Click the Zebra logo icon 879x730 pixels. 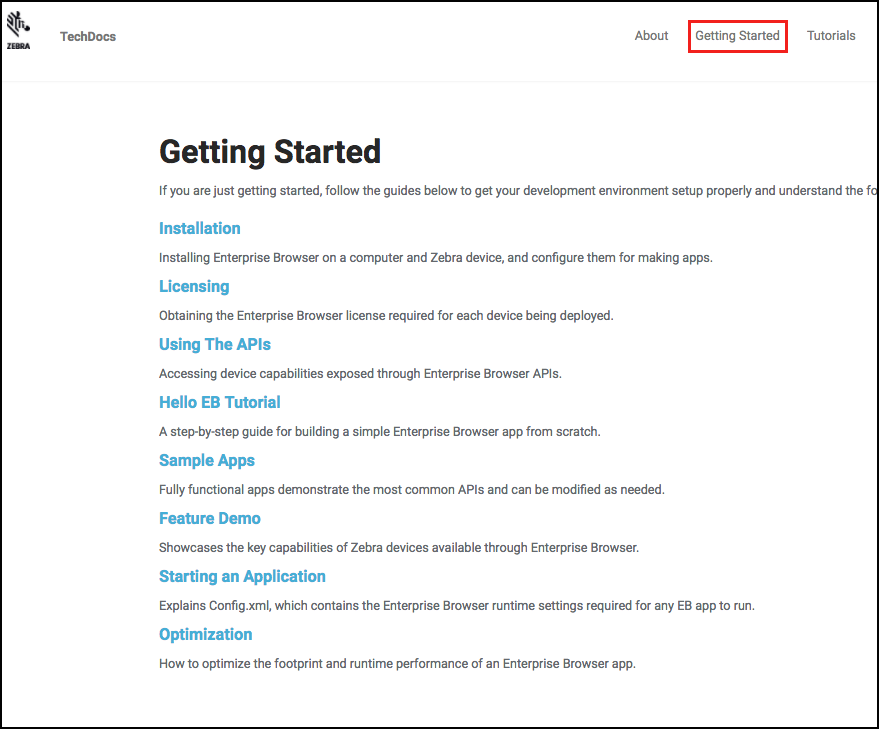click(18, 30)
